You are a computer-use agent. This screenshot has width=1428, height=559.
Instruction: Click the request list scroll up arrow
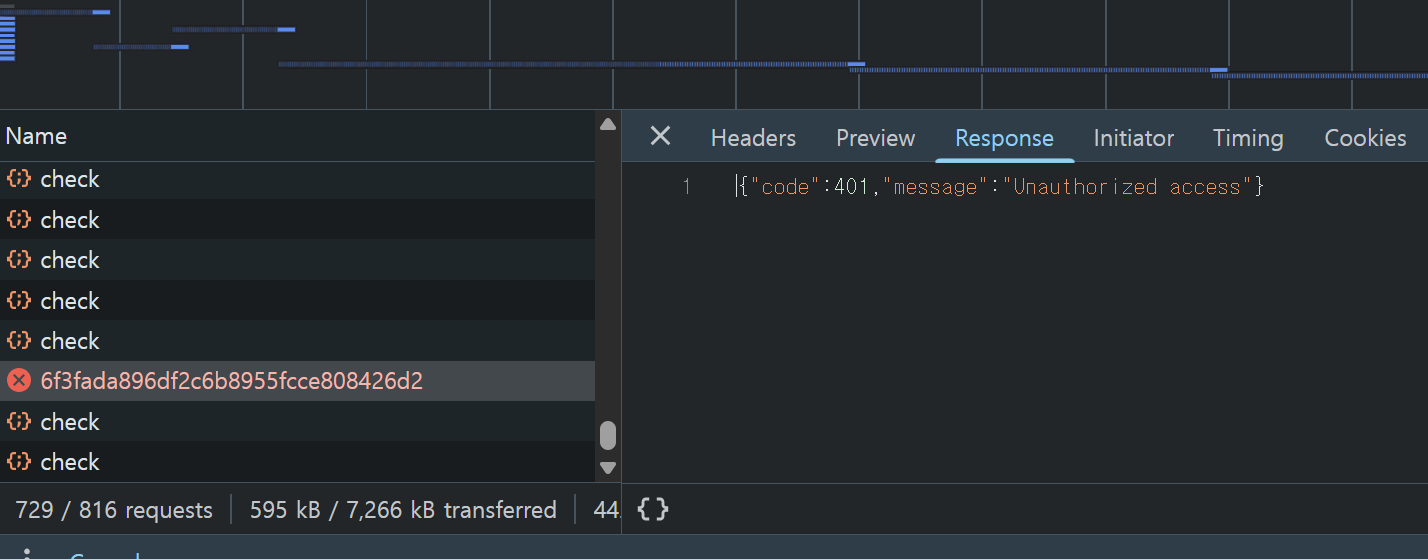tap(608, 125)
